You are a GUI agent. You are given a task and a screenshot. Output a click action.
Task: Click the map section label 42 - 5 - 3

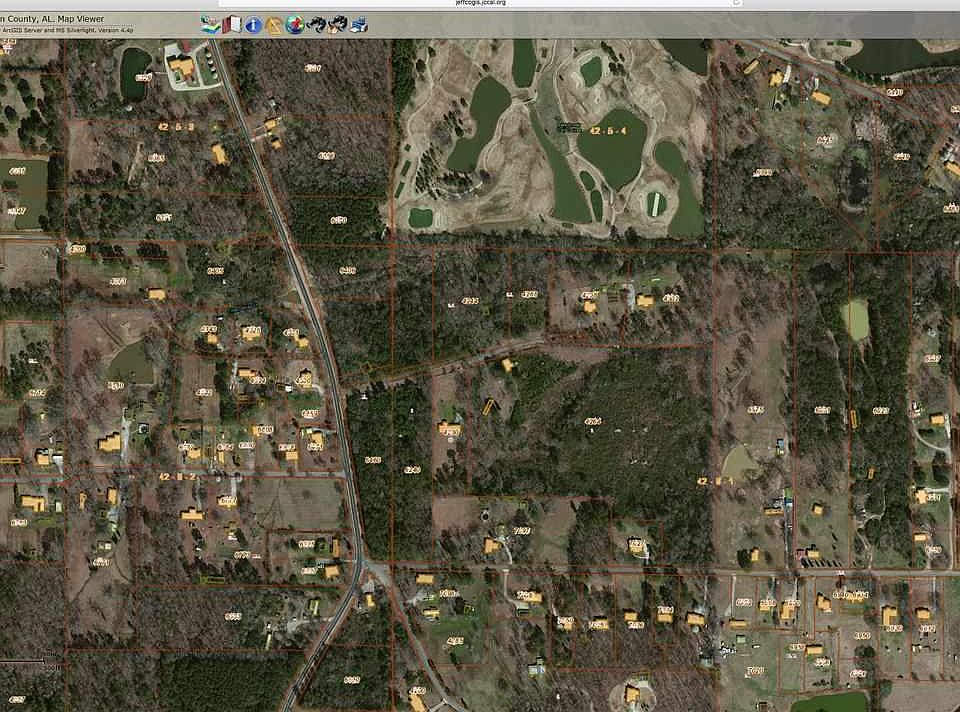(176, 127)
